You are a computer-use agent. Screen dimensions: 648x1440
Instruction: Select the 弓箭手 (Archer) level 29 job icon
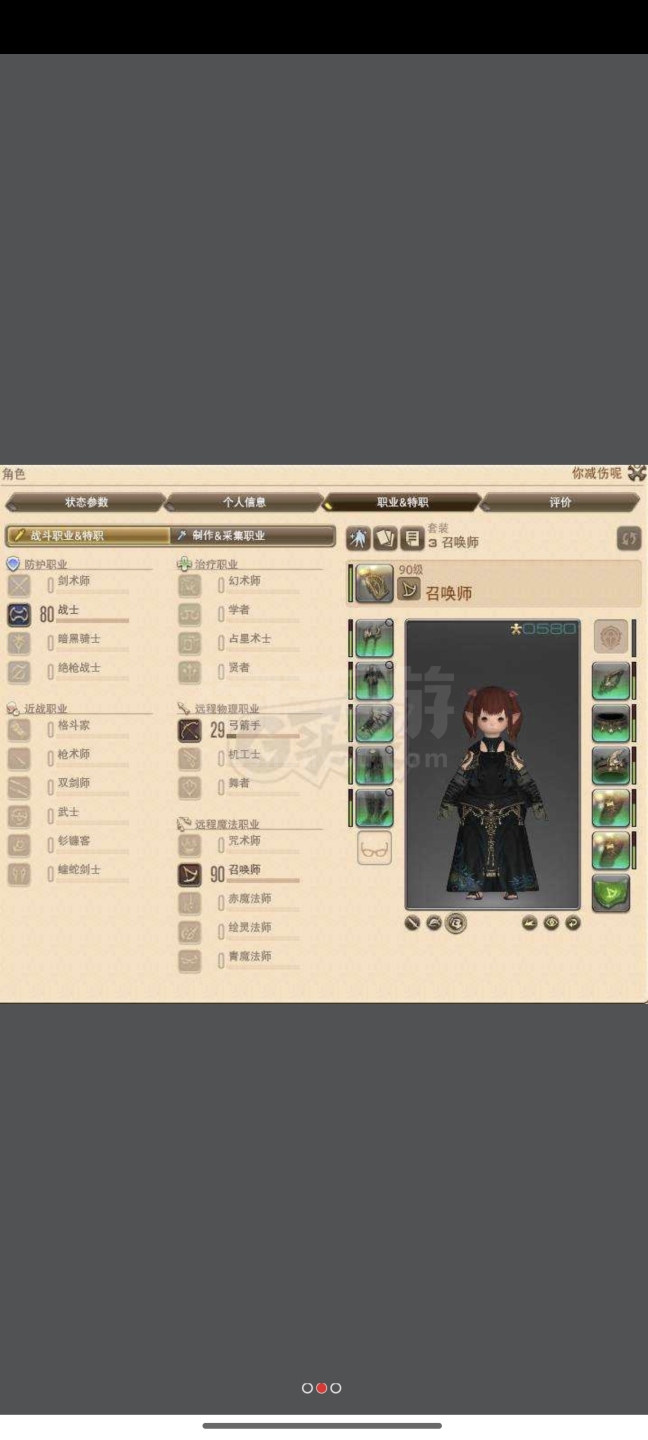tap(189, 730)
